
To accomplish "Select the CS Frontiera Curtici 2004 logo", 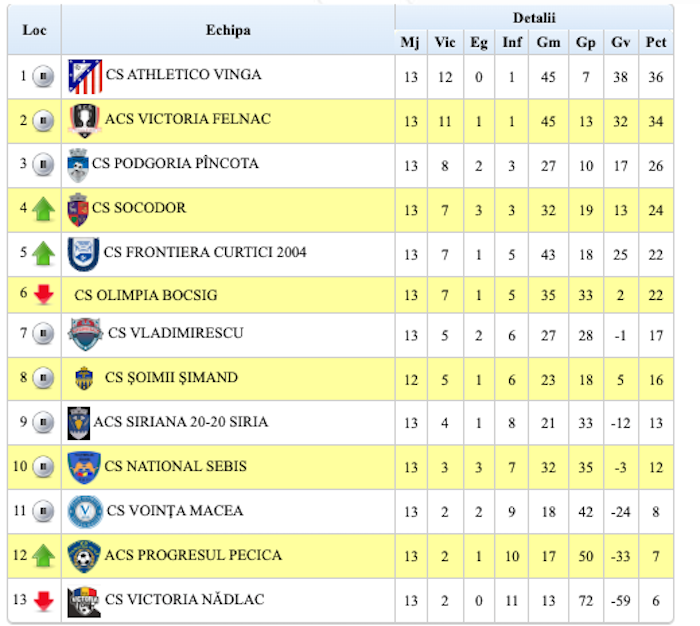I will (x=84, y=254).
